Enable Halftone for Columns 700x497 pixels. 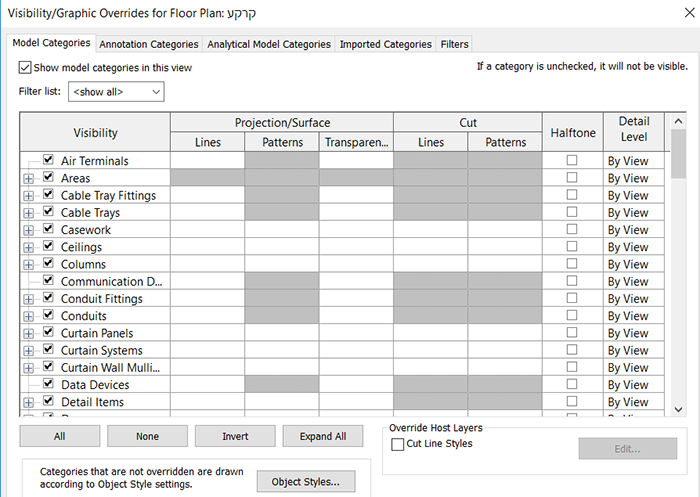pyautogui.click(x=572, y=263)
